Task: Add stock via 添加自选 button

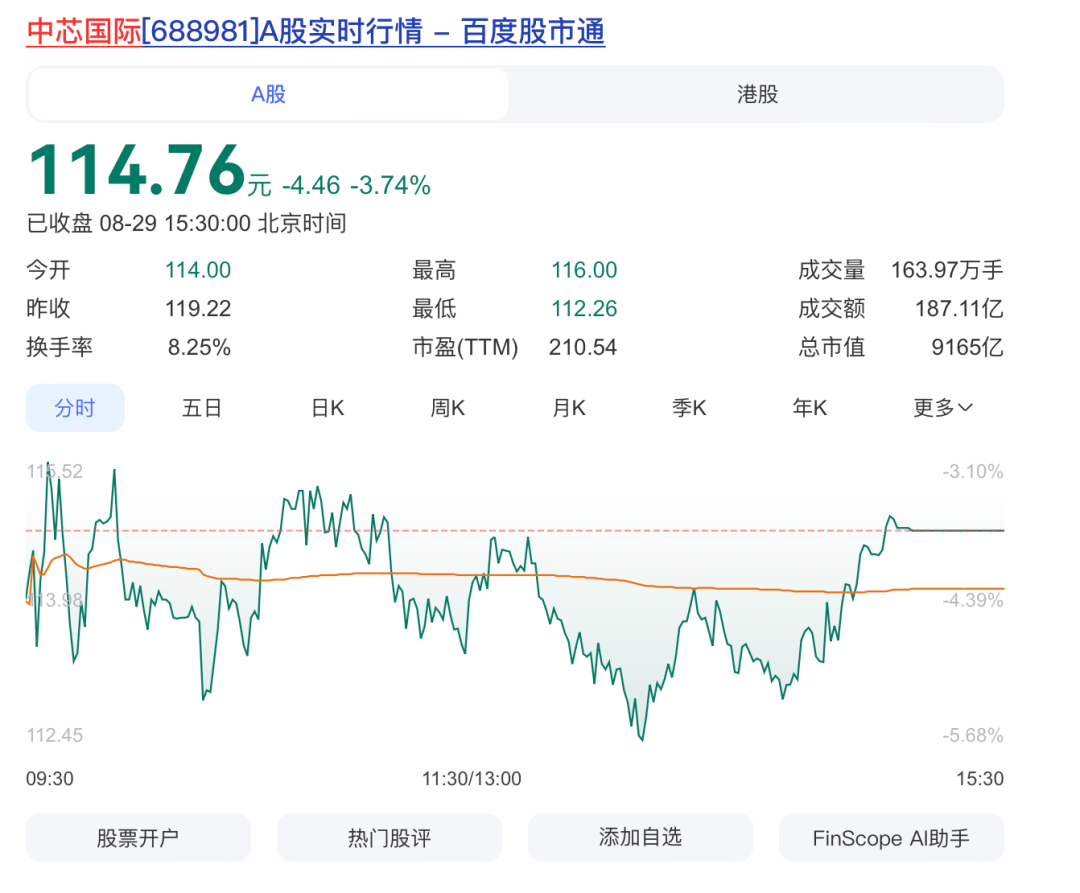Action: click(640, 838)
